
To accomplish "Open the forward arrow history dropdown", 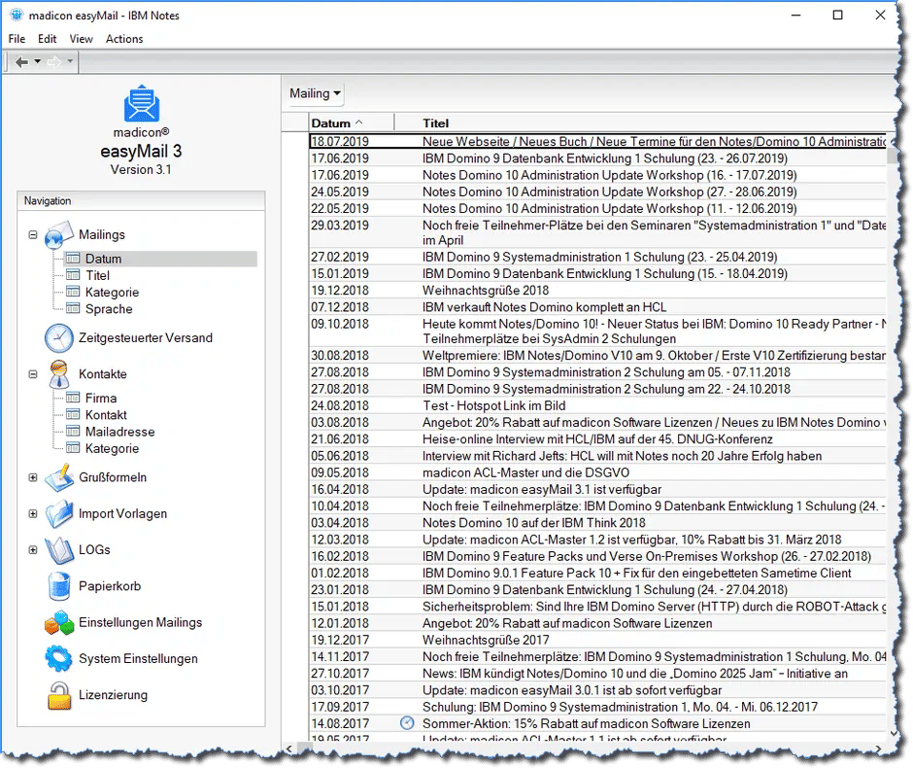I will (x=70, y=61).
